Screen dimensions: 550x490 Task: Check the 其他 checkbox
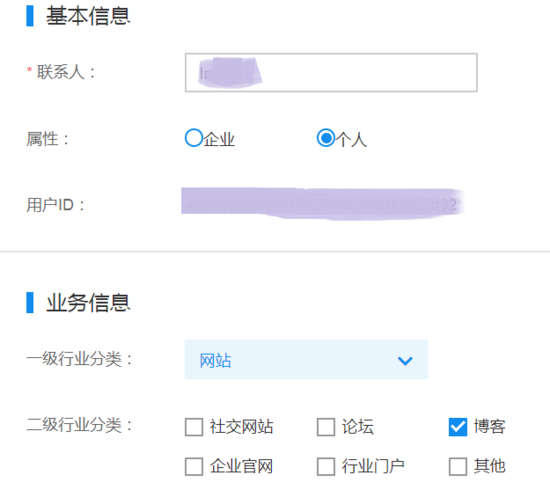tap(458, 466)
